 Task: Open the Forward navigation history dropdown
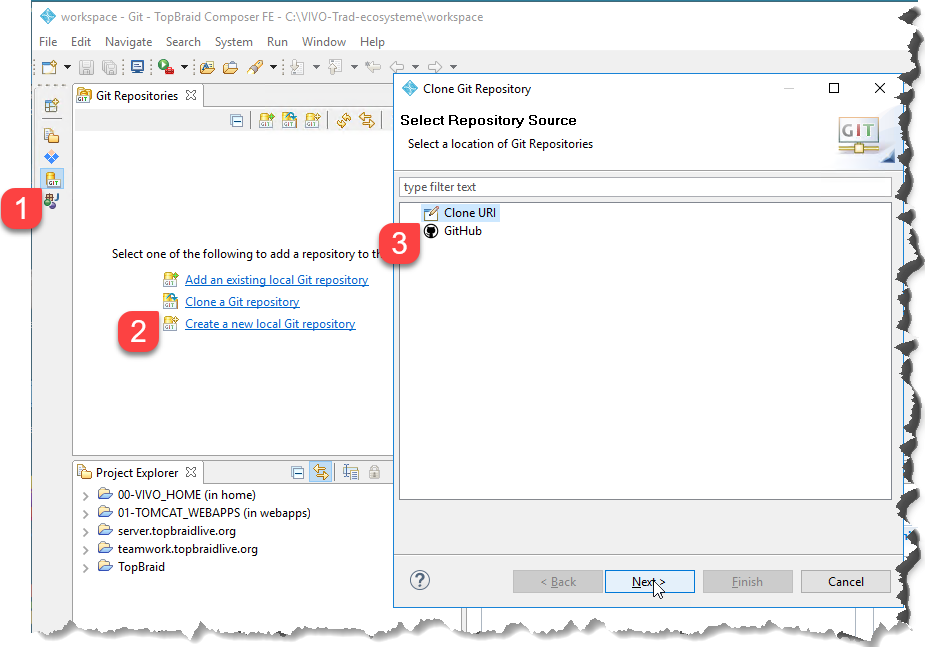(453, 67)
